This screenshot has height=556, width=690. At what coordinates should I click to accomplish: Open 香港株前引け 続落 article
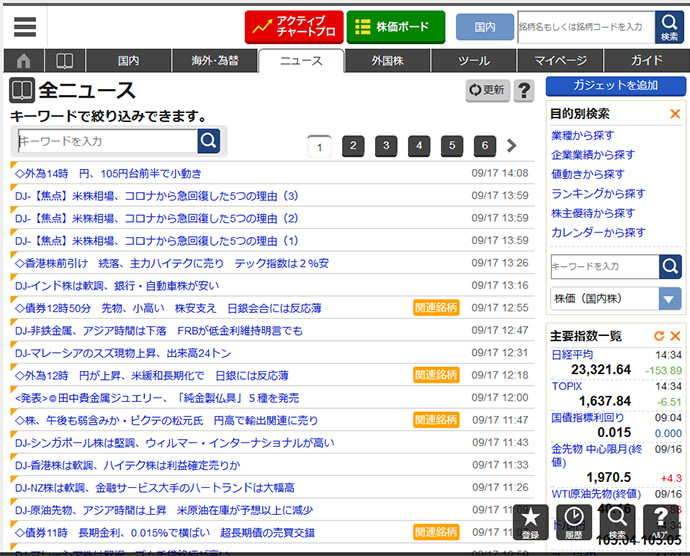point(172,263)
